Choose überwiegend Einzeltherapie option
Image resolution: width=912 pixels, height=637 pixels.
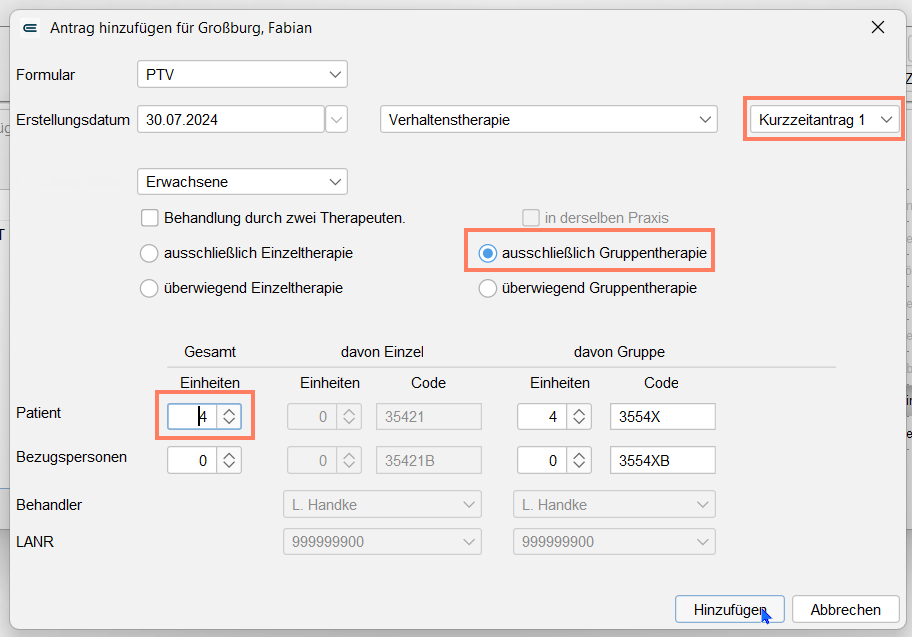(149, 288)
